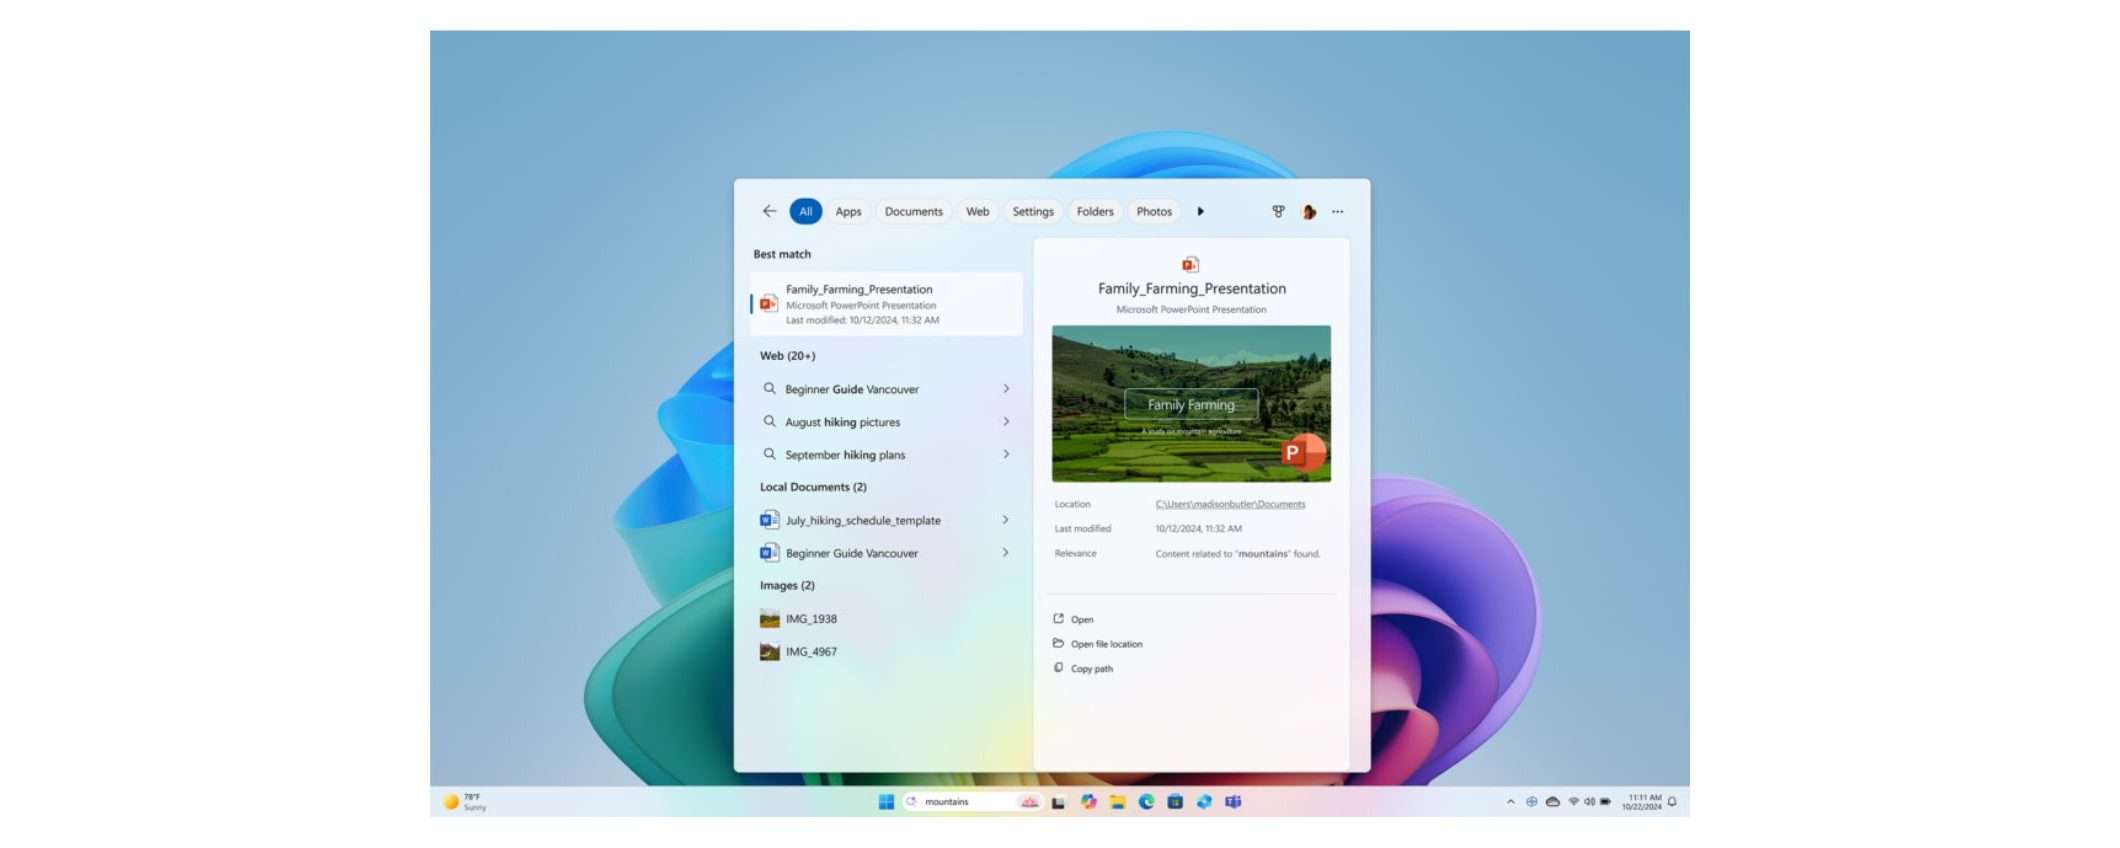Open Microsoft Teams from the taskbar
The width and height of the screenshot is (2120, 848).
(1233, 801)
